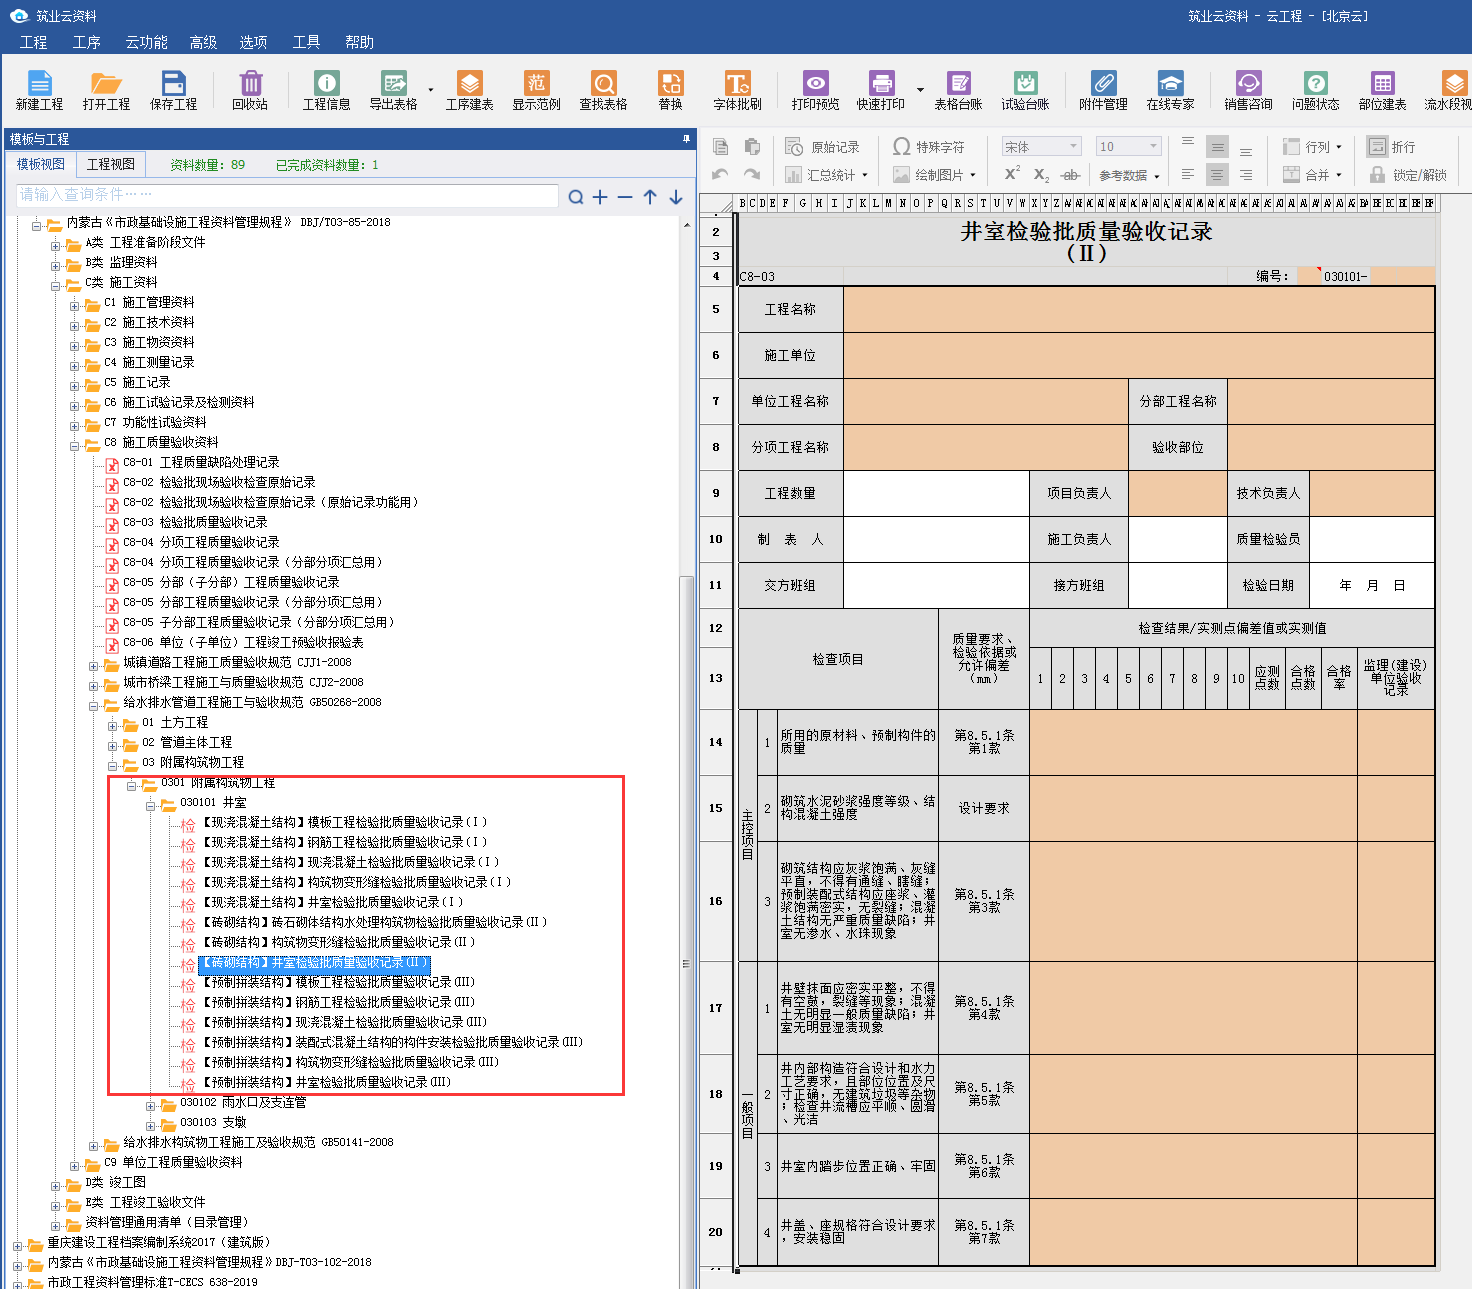Click the search magnifier in template panel
Image resolution: width=1472 pixels, height=1289 pixels.
(576, 197)
